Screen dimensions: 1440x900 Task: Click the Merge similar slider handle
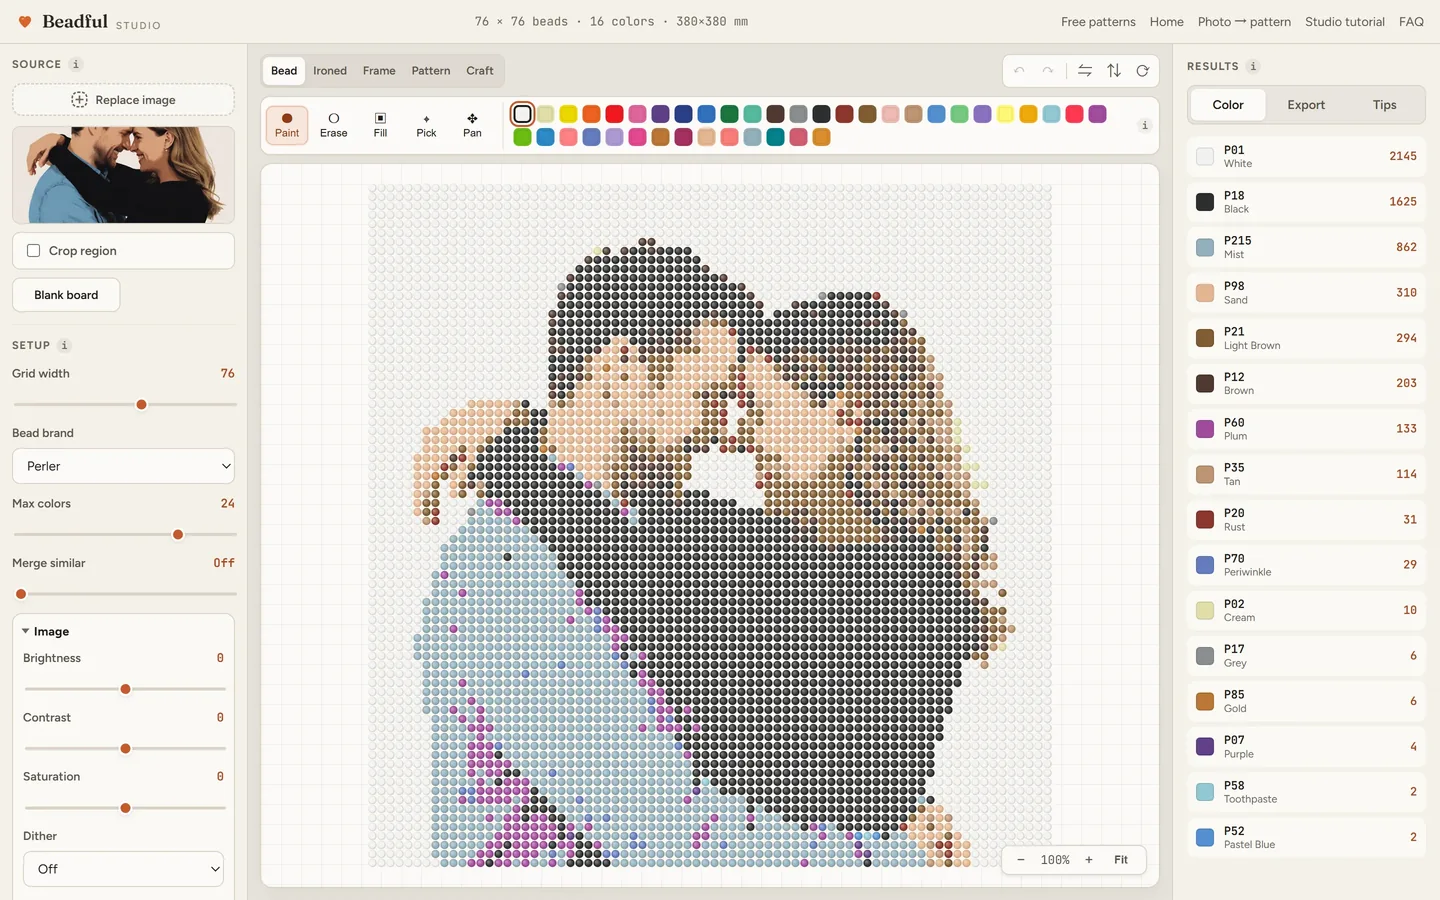[21, 594]
